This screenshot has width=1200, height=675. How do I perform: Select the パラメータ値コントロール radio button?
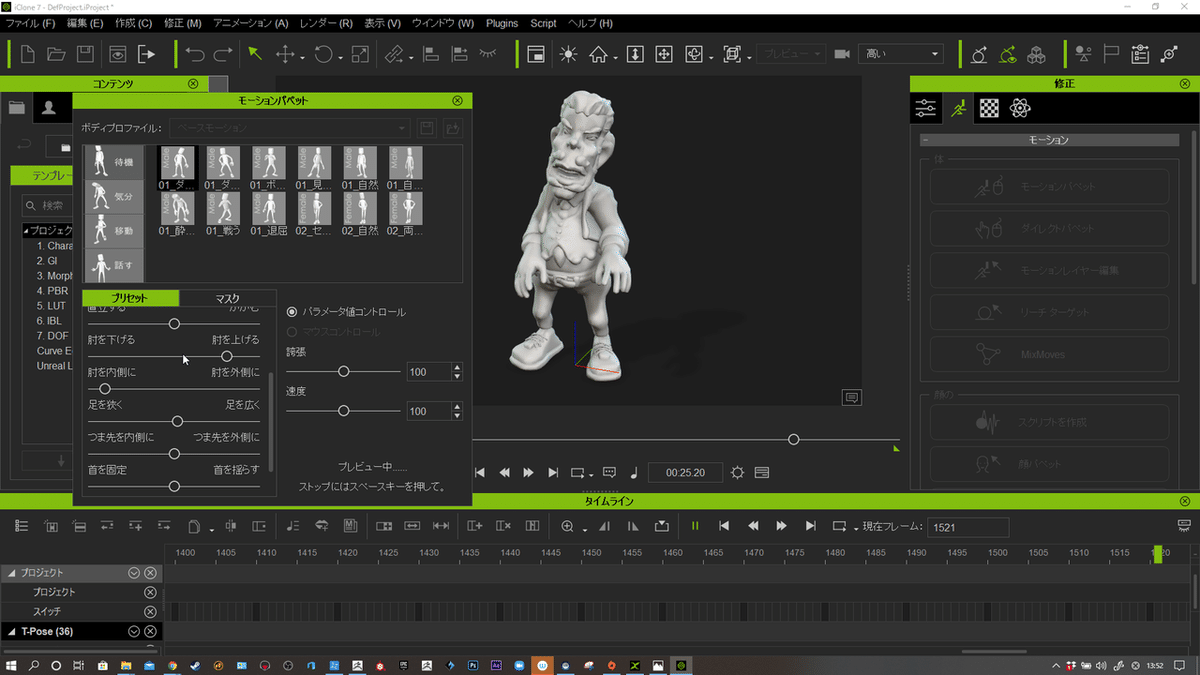coord(293,312)
